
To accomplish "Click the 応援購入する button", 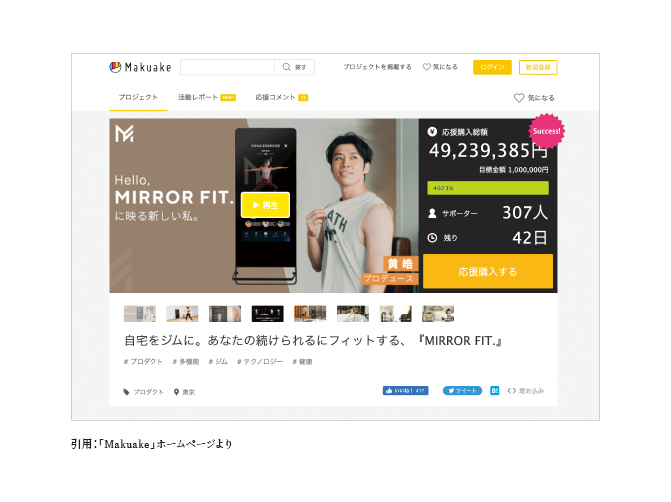I will click(488, 271).
